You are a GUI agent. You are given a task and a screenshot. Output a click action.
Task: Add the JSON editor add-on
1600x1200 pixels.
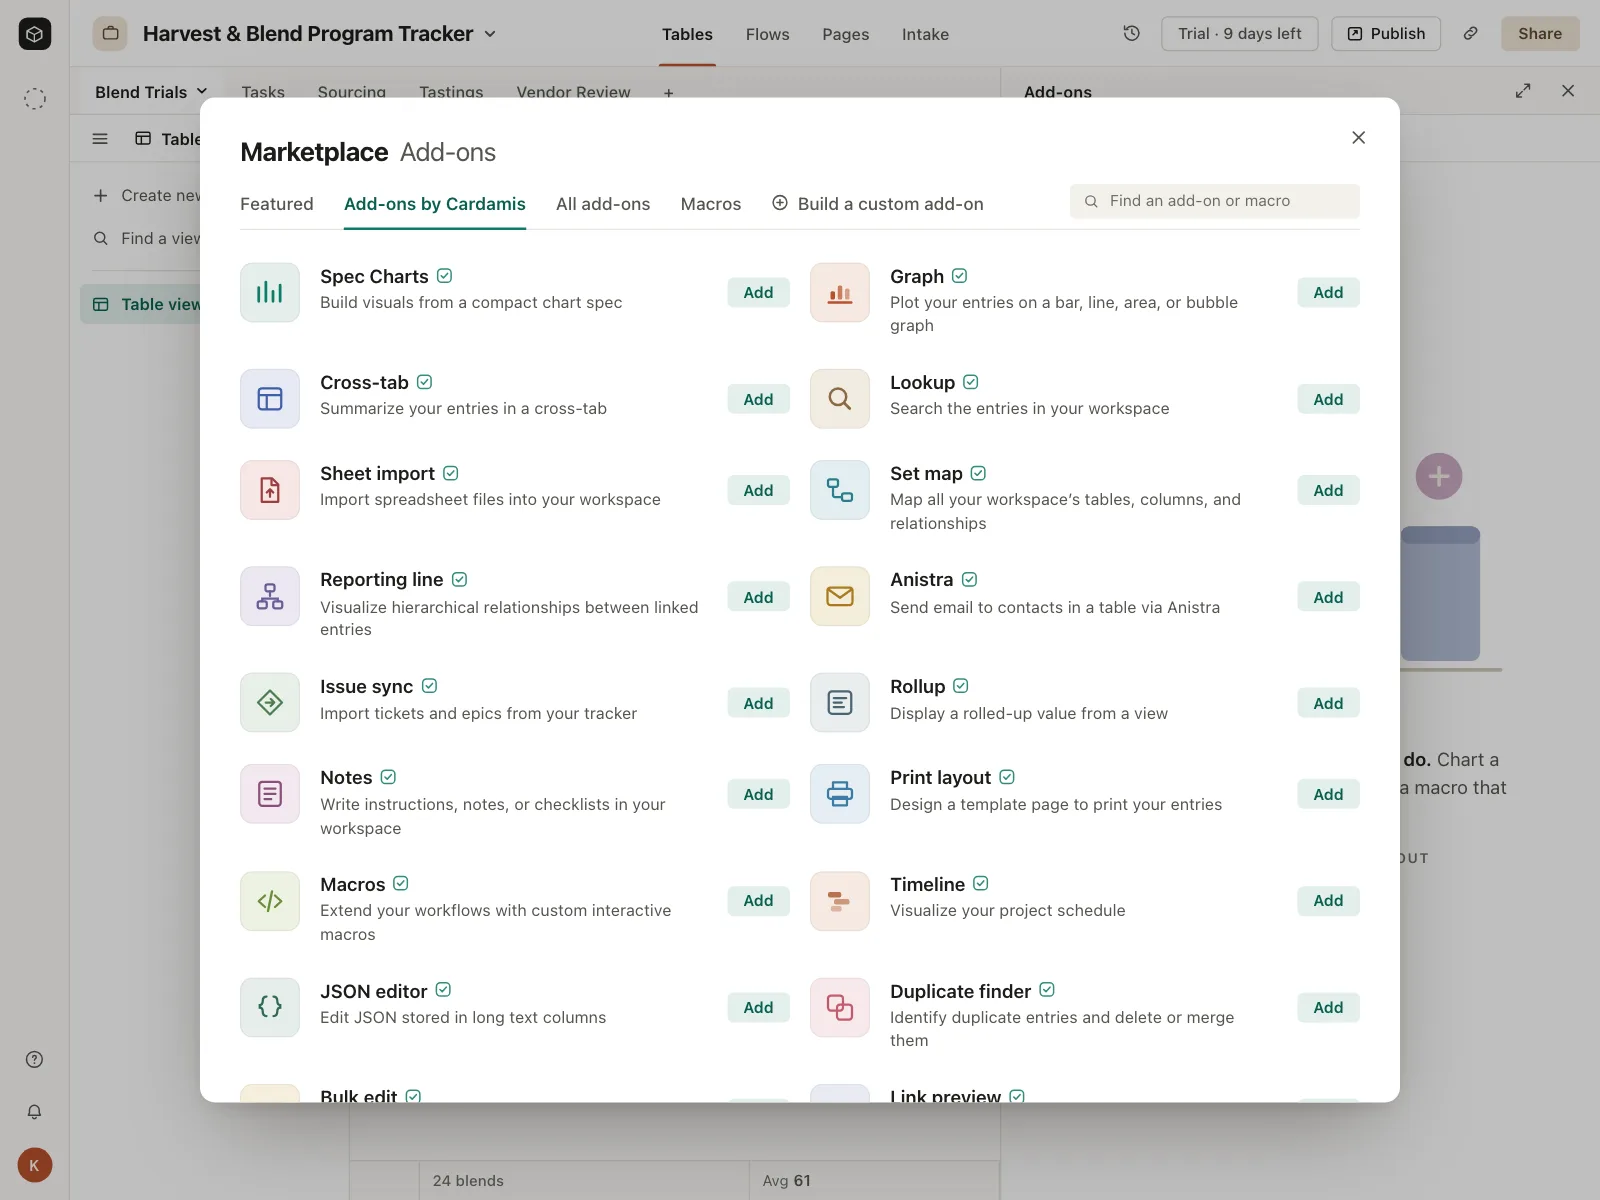coord(759,1007)
